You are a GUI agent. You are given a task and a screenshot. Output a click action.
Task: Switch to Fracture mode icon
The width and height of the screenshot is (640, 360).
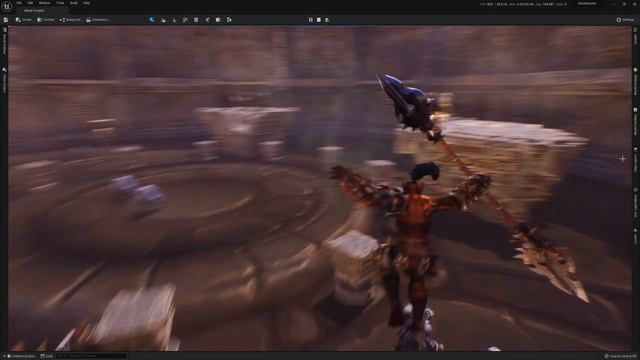coord(207,20)
